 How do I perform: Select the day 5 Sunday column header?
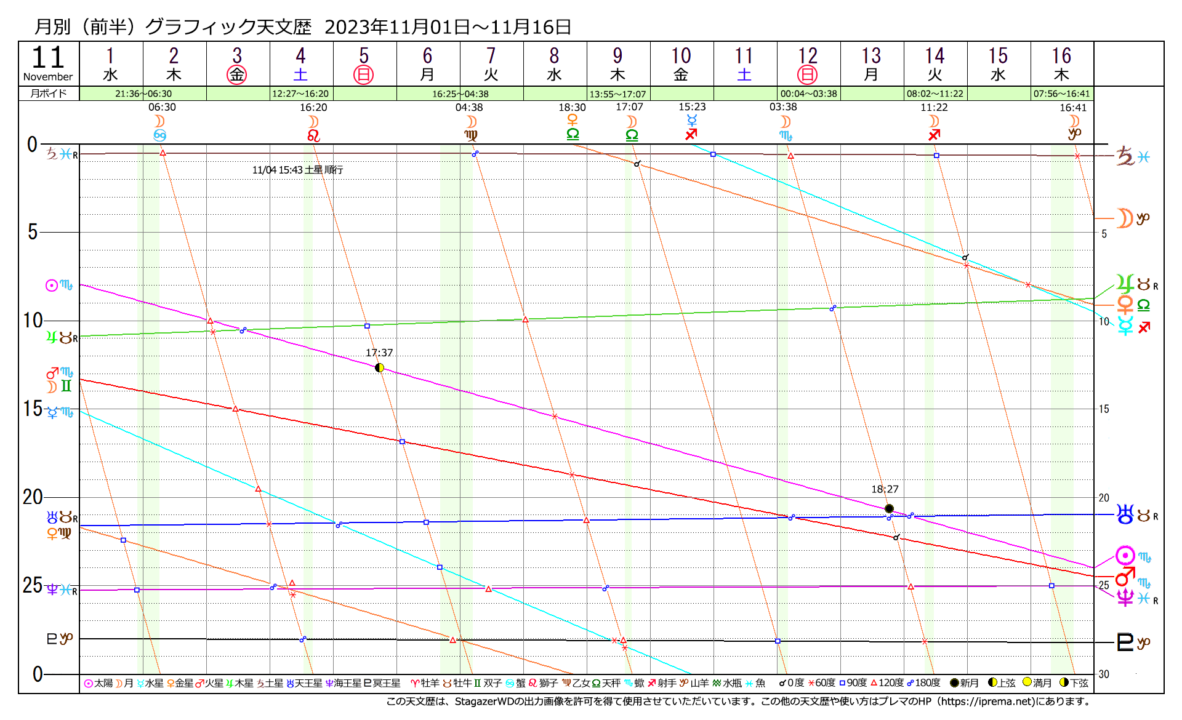pos(364,65)
